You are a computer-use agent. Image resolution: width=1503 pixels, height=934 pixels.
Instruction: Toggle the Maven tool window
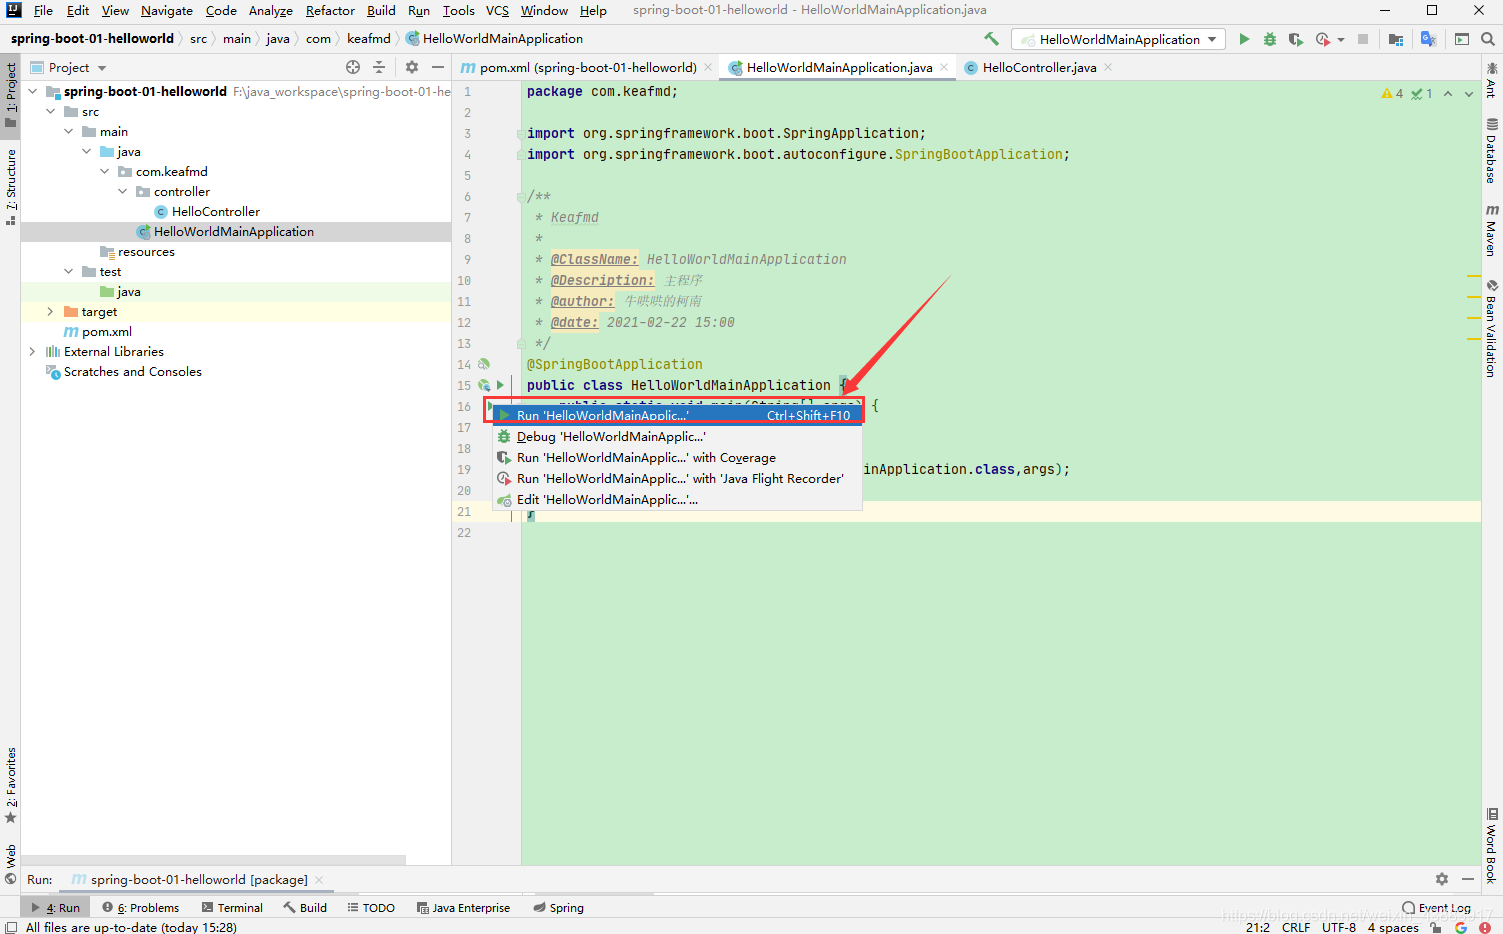coord(1491,230)
